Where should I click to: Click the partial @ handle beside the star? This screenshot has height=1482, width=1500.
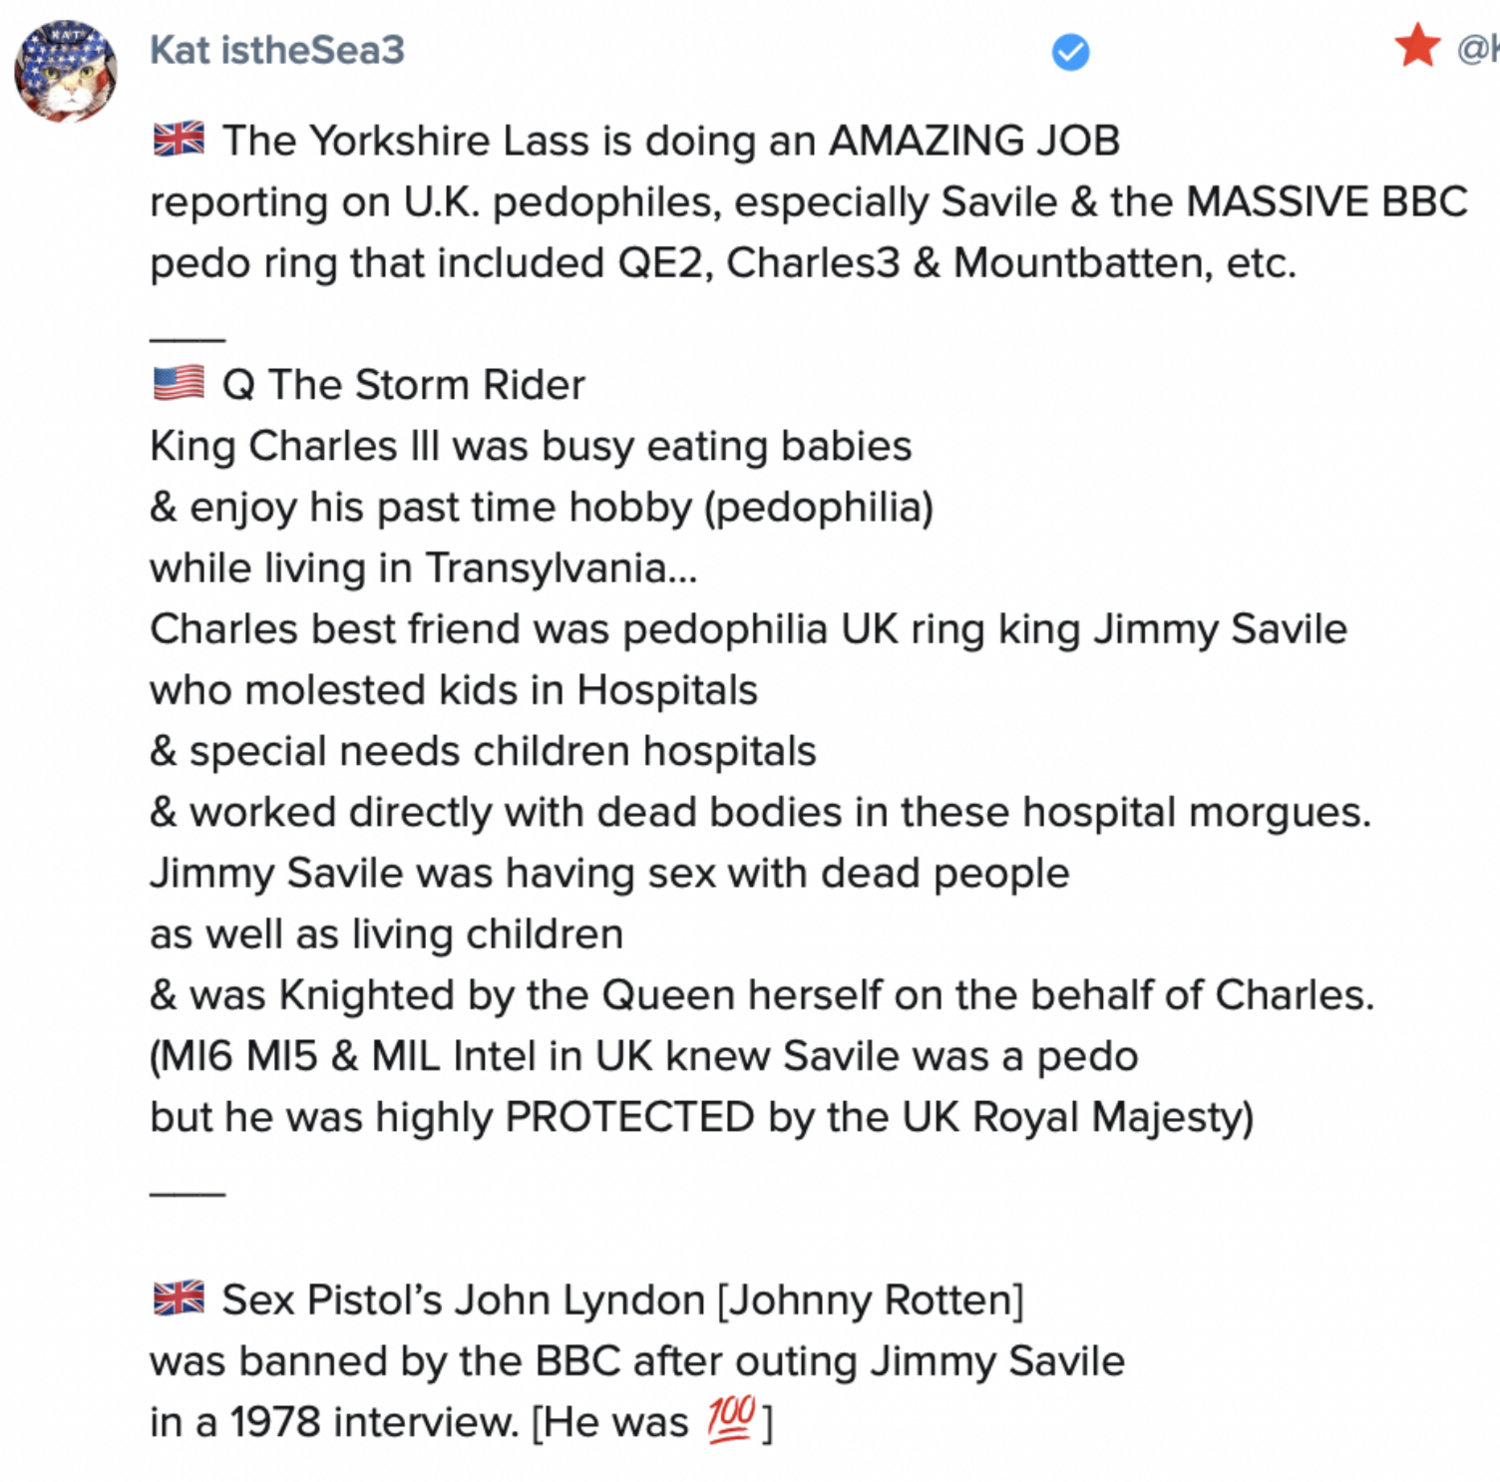point(1479,49)
